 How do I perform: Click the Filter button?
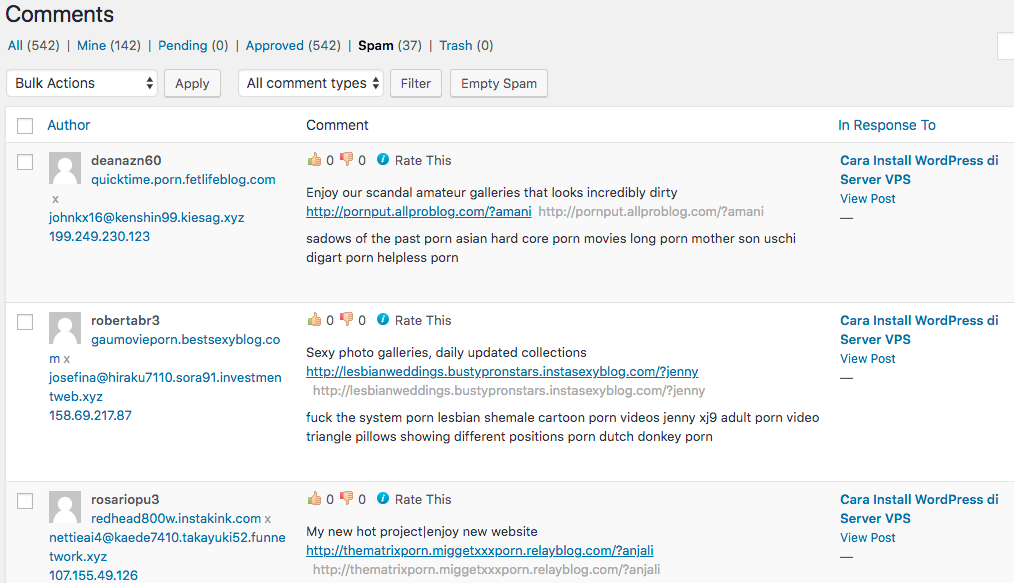(x=415, y=83)
